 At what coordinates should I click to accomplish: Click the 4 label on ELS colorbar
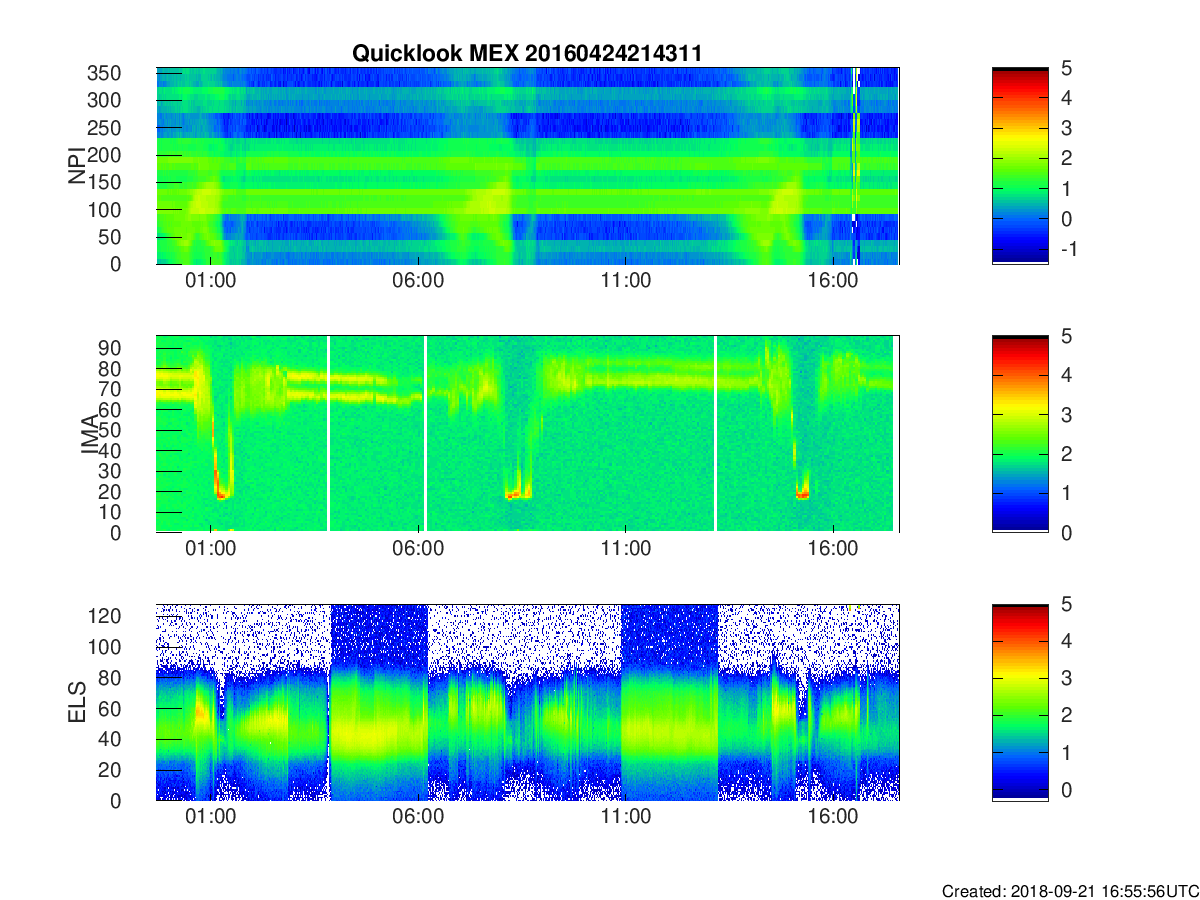click(x=1066, y=641)
